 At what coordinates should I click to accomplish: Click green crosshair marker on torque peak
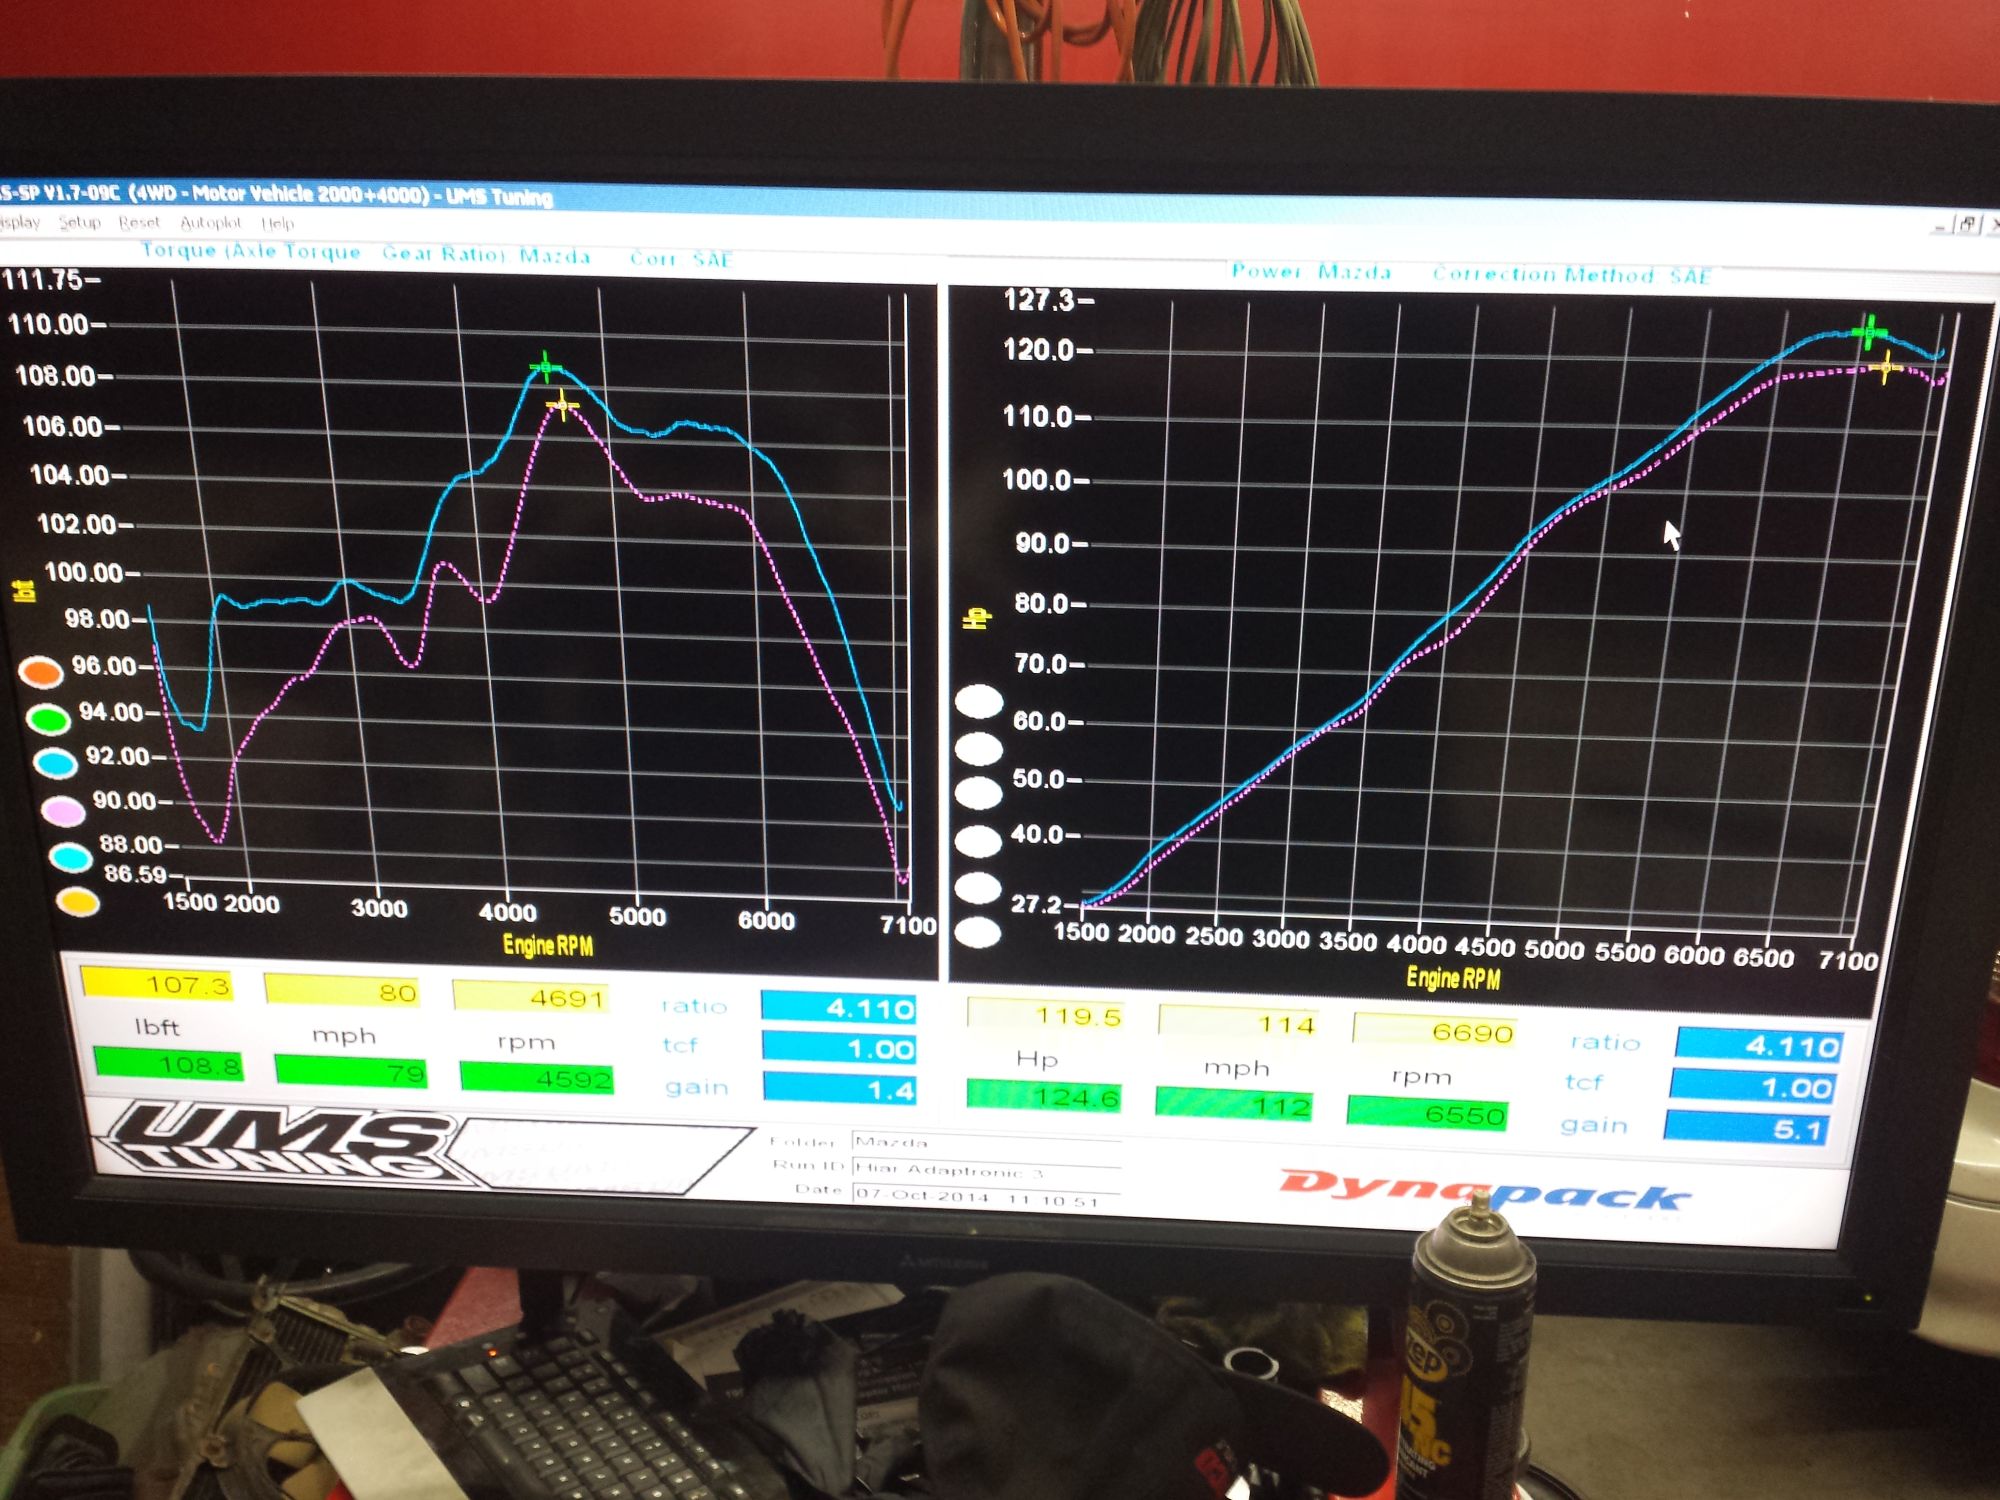545,368
